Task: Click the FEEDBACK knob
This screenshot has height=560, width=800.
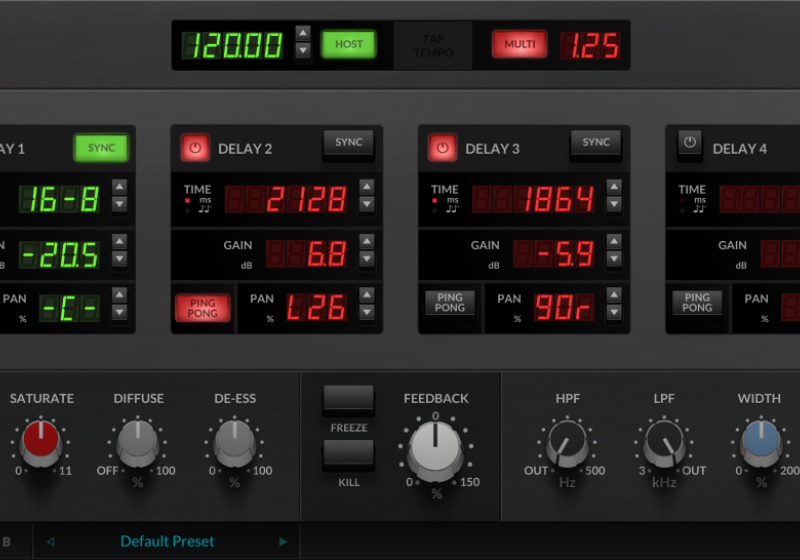Action: coord(435,450)
